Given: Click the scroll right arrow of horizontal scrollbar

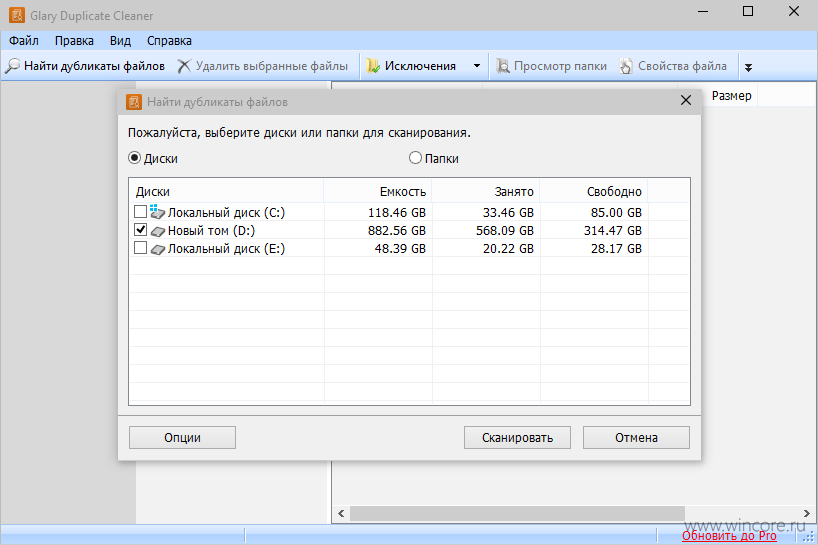Looking at the screenshot, I should coord(807,513).
